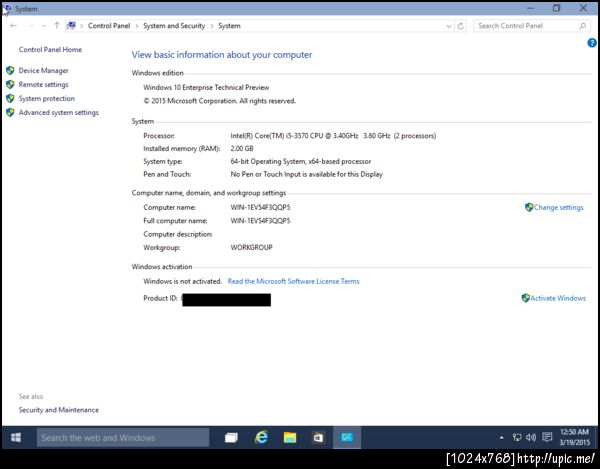
Task: Click the 'No Pen or Touch Input' text
Action: 307,174
